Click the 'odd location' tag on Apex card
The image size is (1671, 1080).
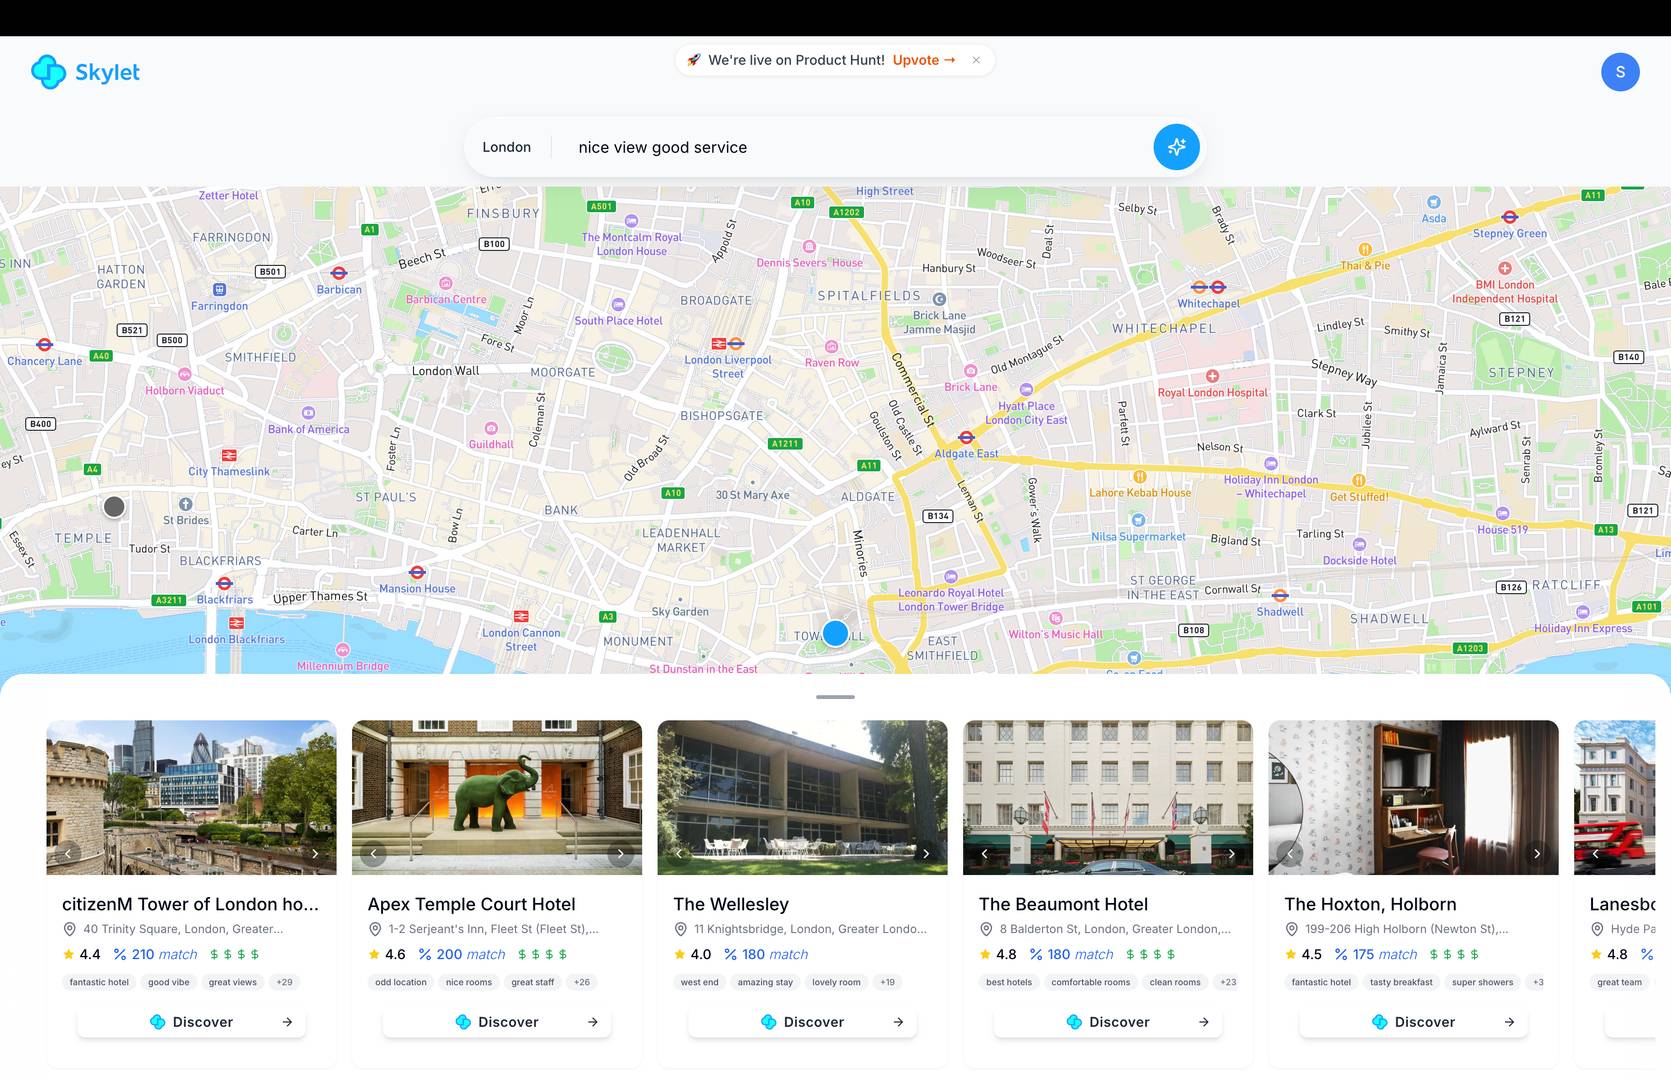401,982
